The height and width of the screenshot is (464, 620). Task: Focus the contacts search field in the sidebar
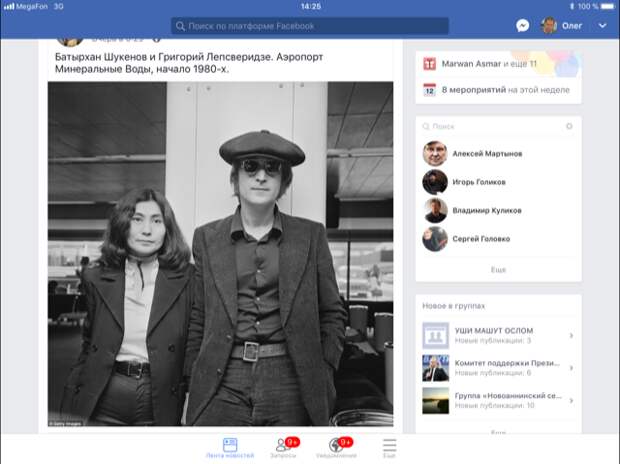pos(493,126)
